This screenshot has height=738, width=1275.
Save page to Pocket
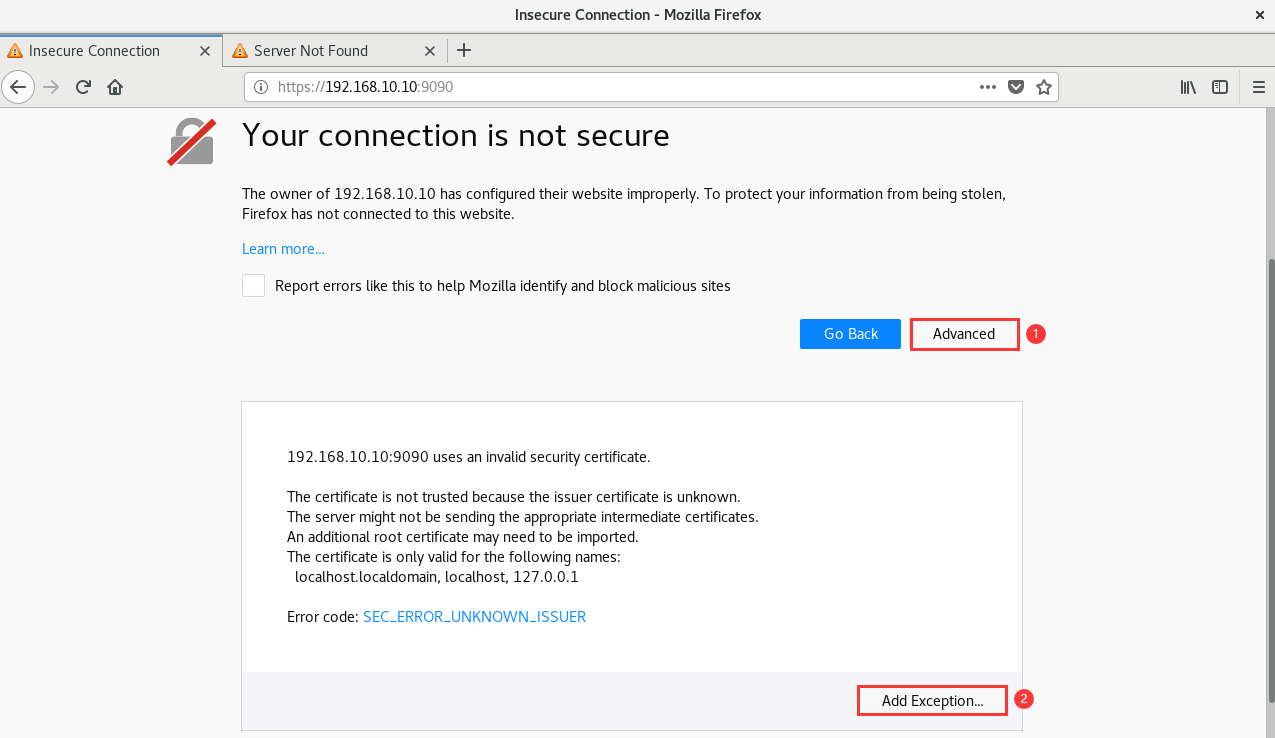tap(1016, 87)
